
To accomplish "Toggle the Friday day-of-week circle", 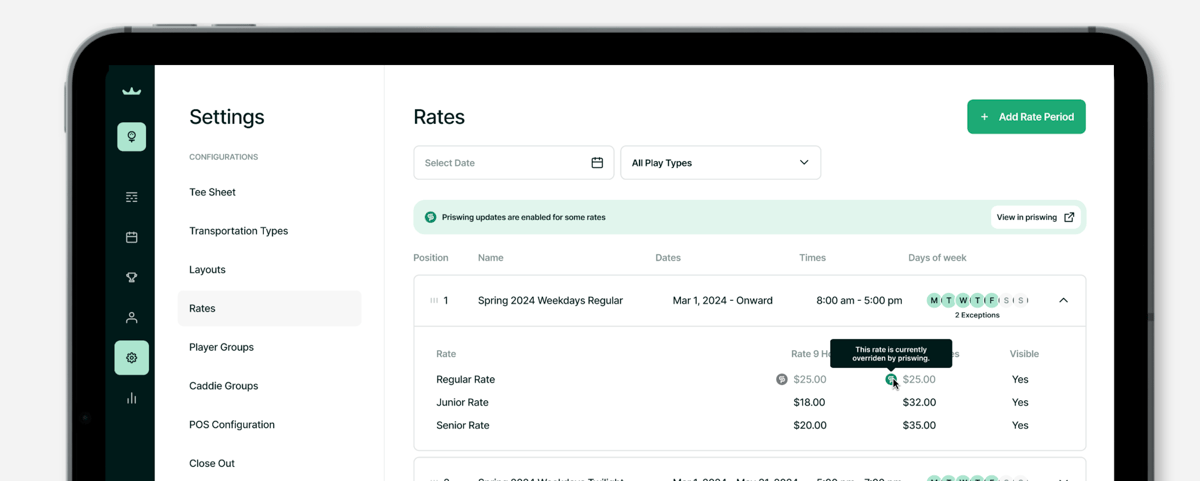I will point(992,300).
